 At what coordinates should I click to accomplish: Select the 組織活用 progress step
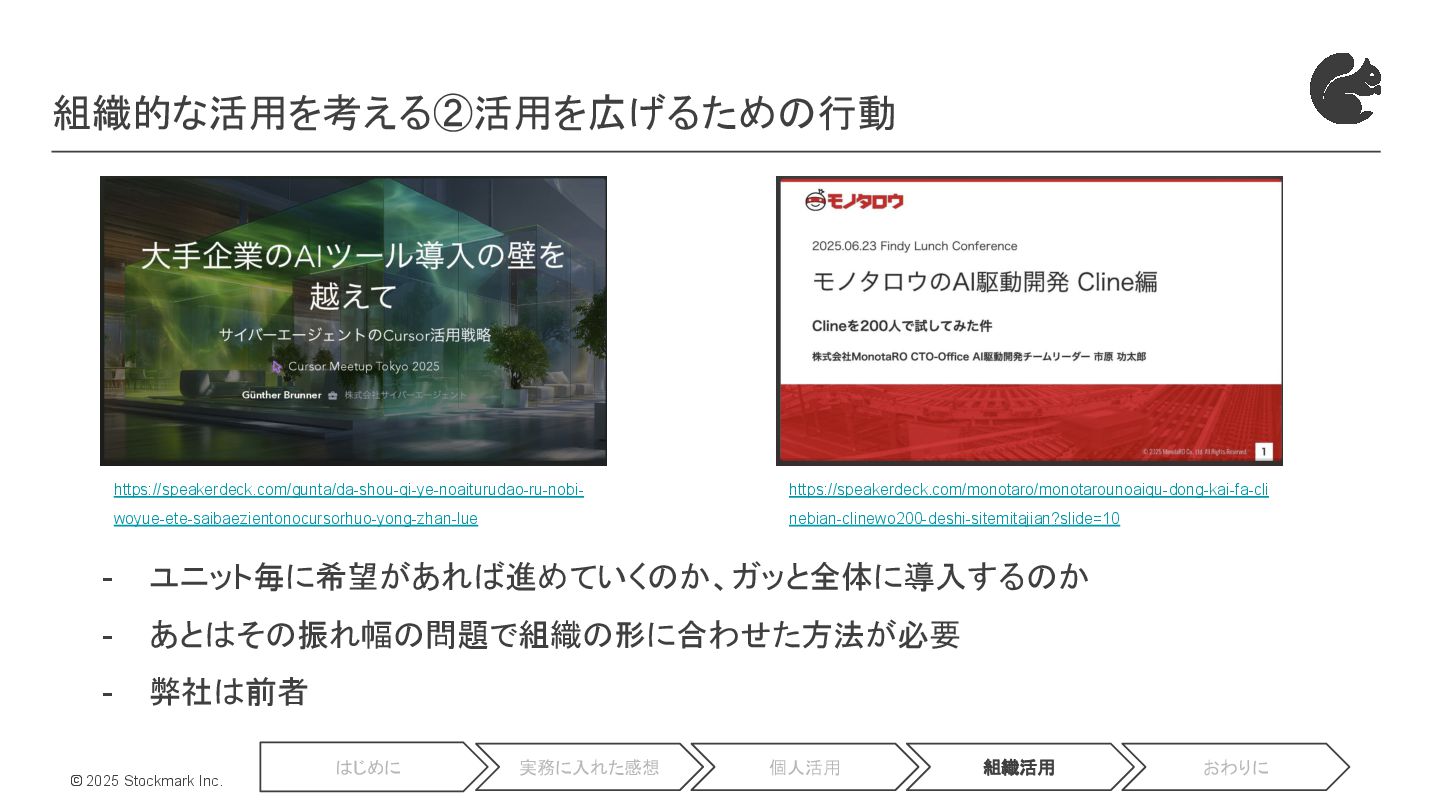coord(1019,768)
